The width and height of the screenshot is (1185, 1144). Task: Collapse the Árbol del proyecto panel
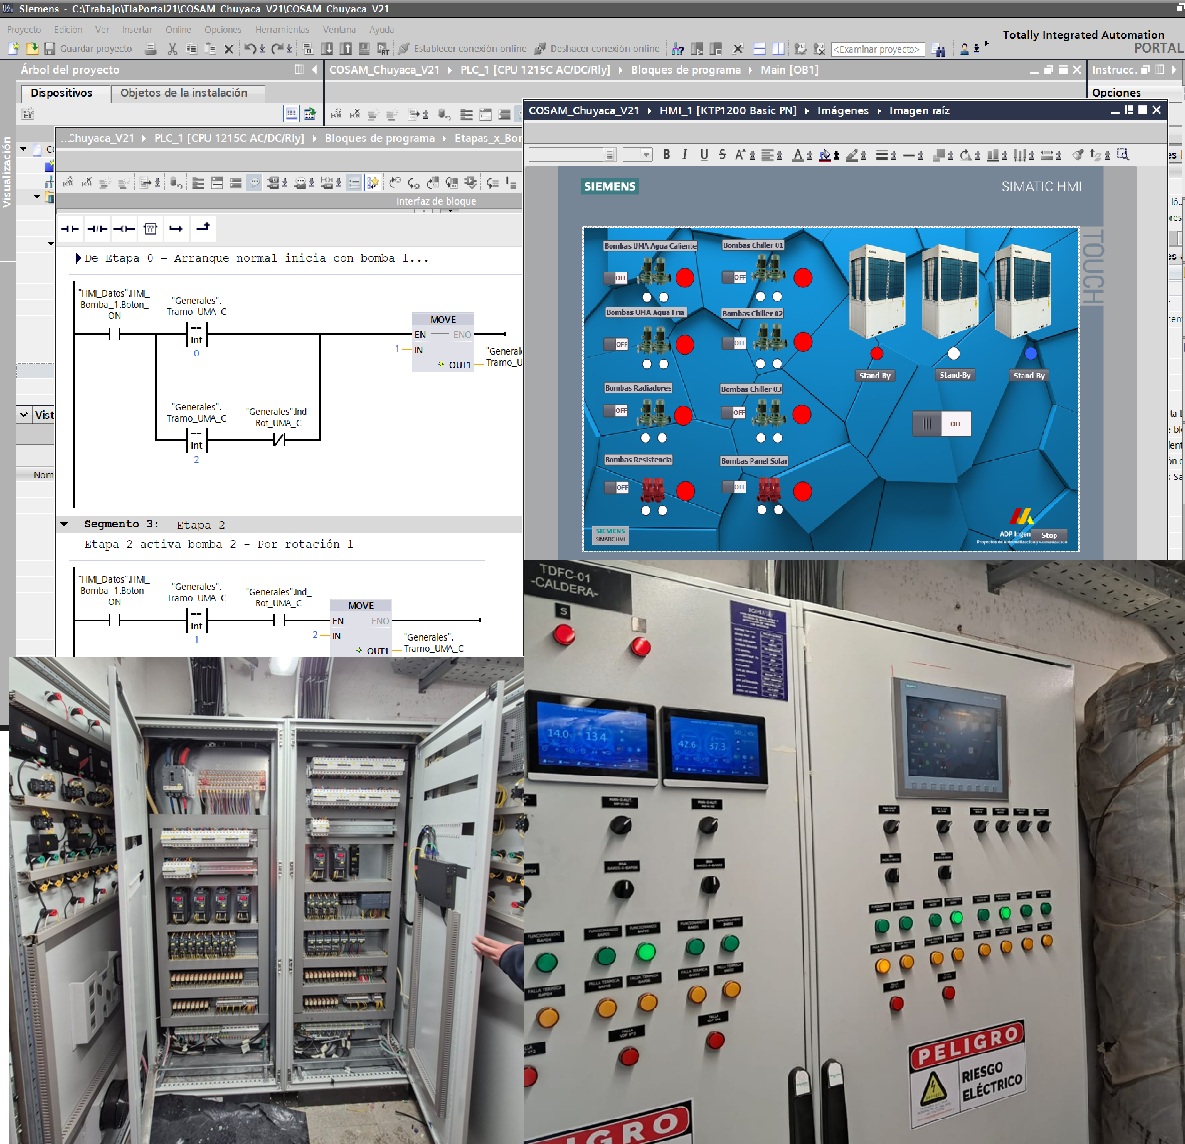tap(314, 70)
